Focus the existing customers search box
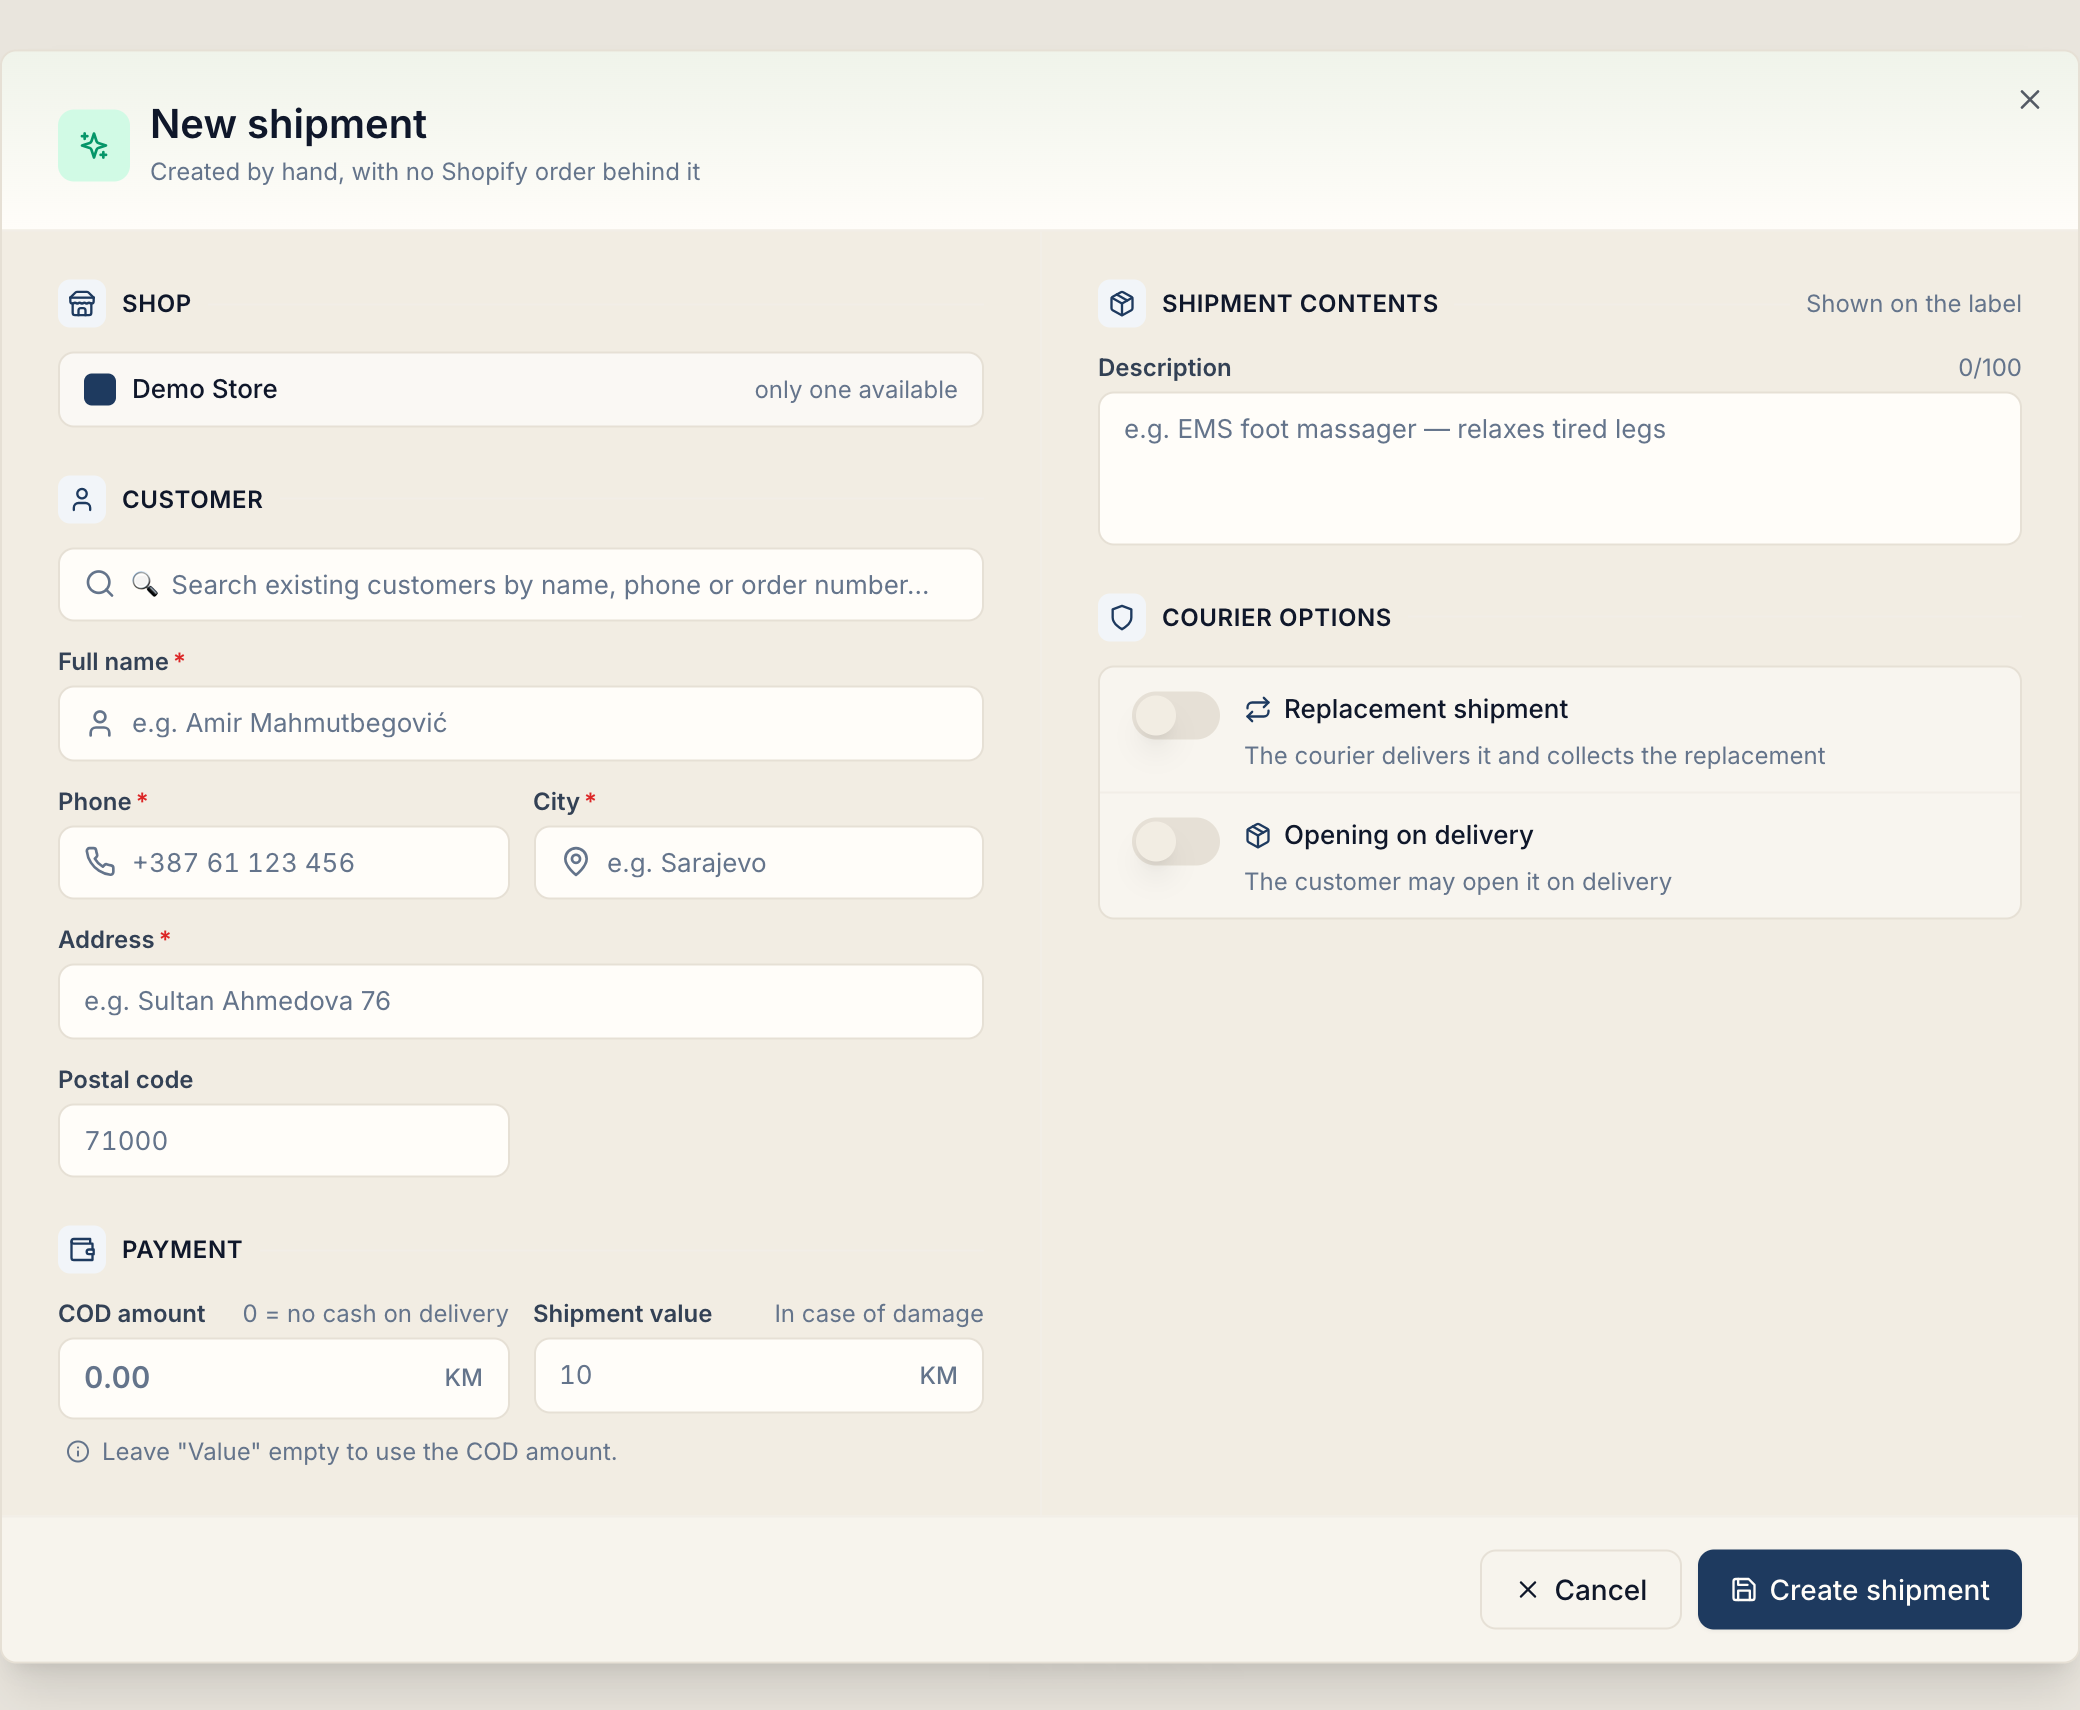The height and width of the screenshot is (1710, 2080). pos(521,584)
